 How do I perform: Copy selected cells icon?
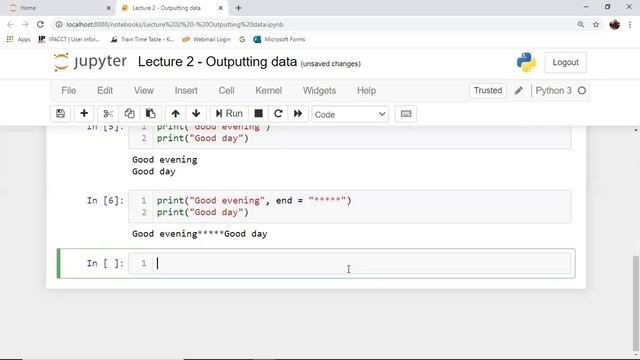click(x=129, y=114)
